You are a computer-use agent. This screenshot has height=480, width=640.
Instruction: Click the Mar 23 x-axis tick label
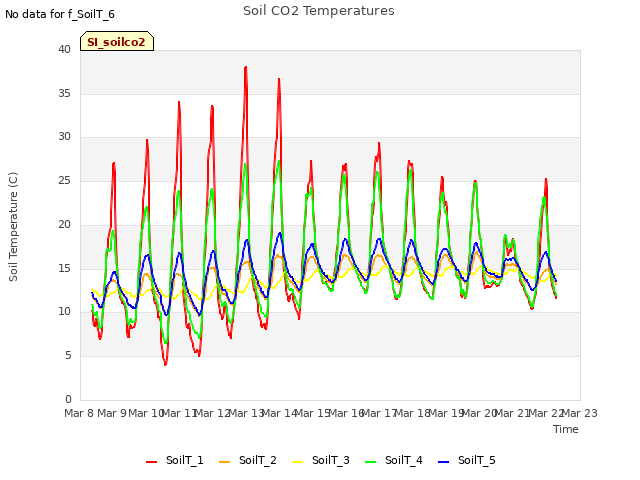pos(580,413)
